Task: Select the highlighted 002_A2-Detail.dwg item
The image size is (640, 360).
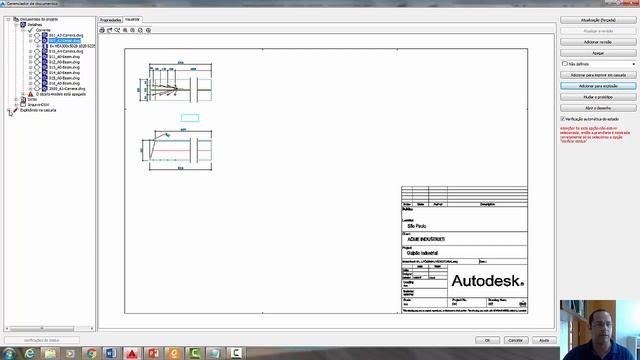Action: coord(64,41)
